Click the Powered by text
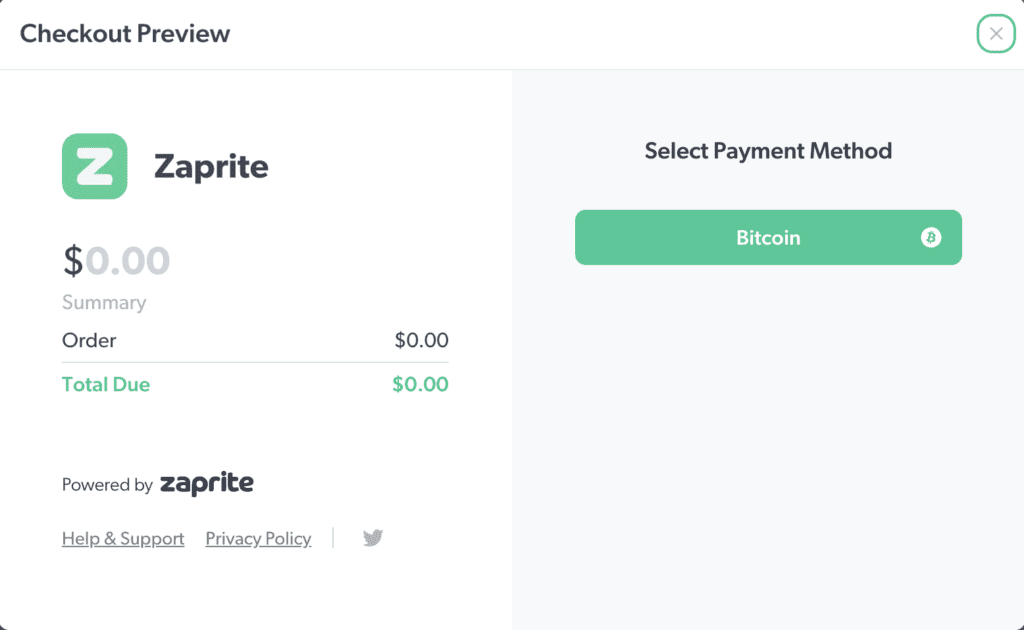The height and width of the screenshot is (630, 1024). tap(107, 485)
